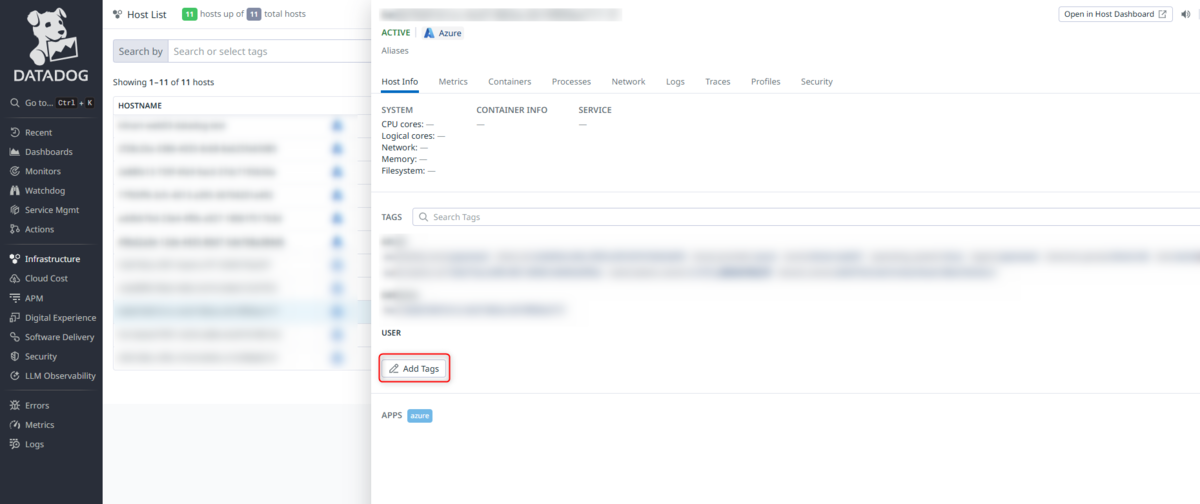Open Monitors in the sidebar
Image resolution: width=1200 pixels, height=504 pixels.
(43, 171)
